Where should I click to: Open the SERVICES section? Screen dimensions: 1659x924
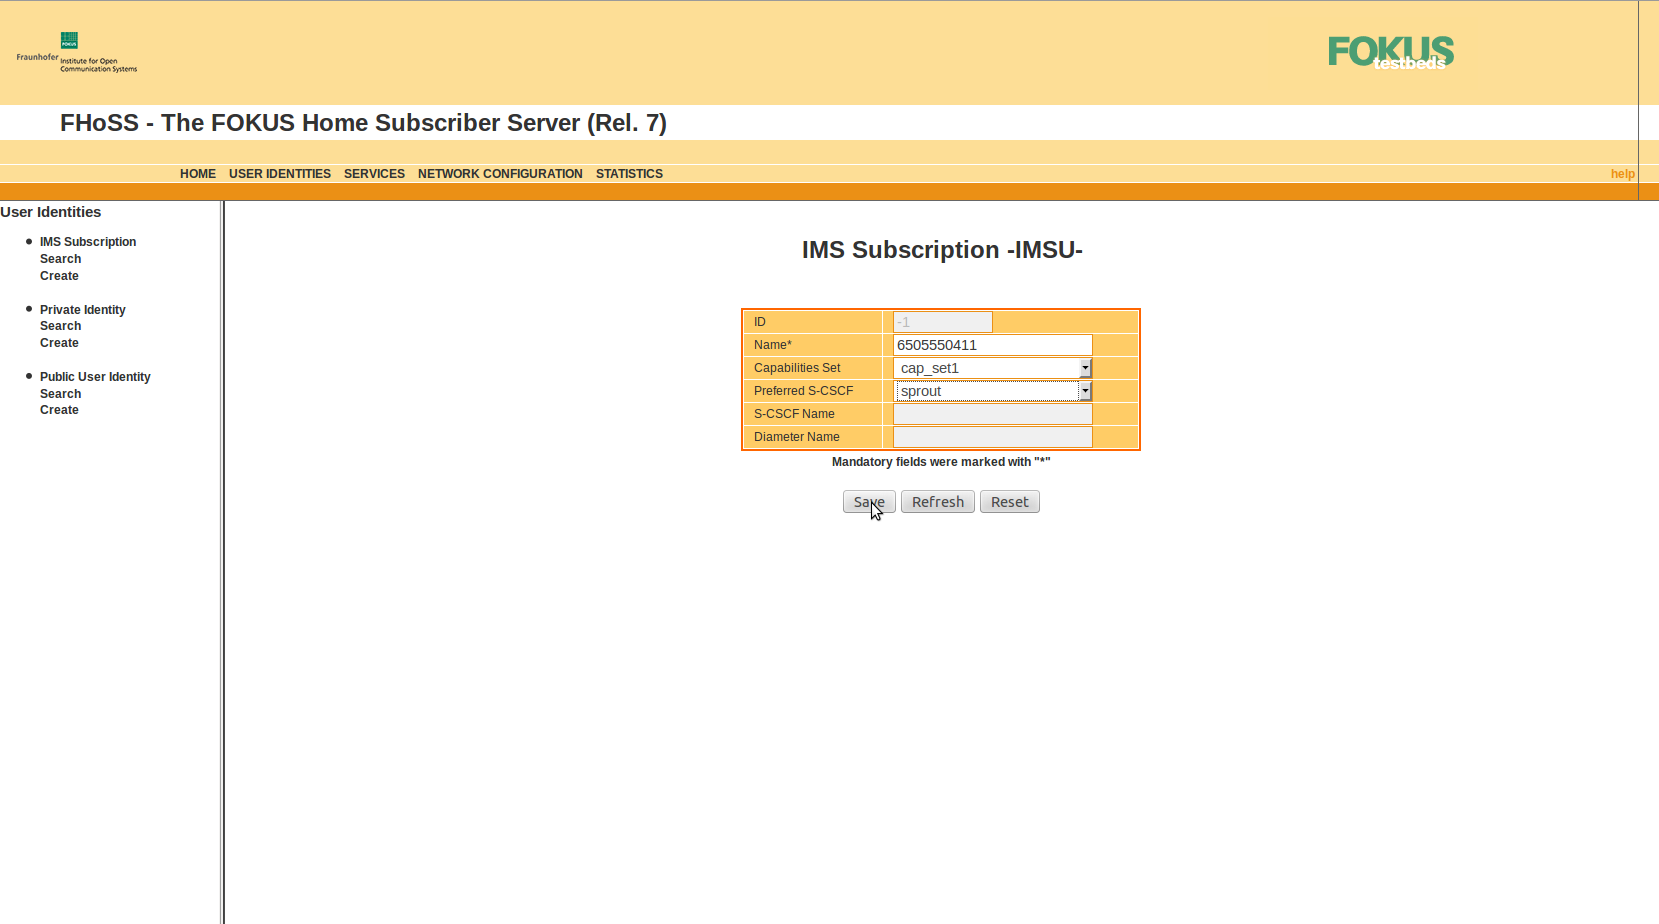point(374,173)
